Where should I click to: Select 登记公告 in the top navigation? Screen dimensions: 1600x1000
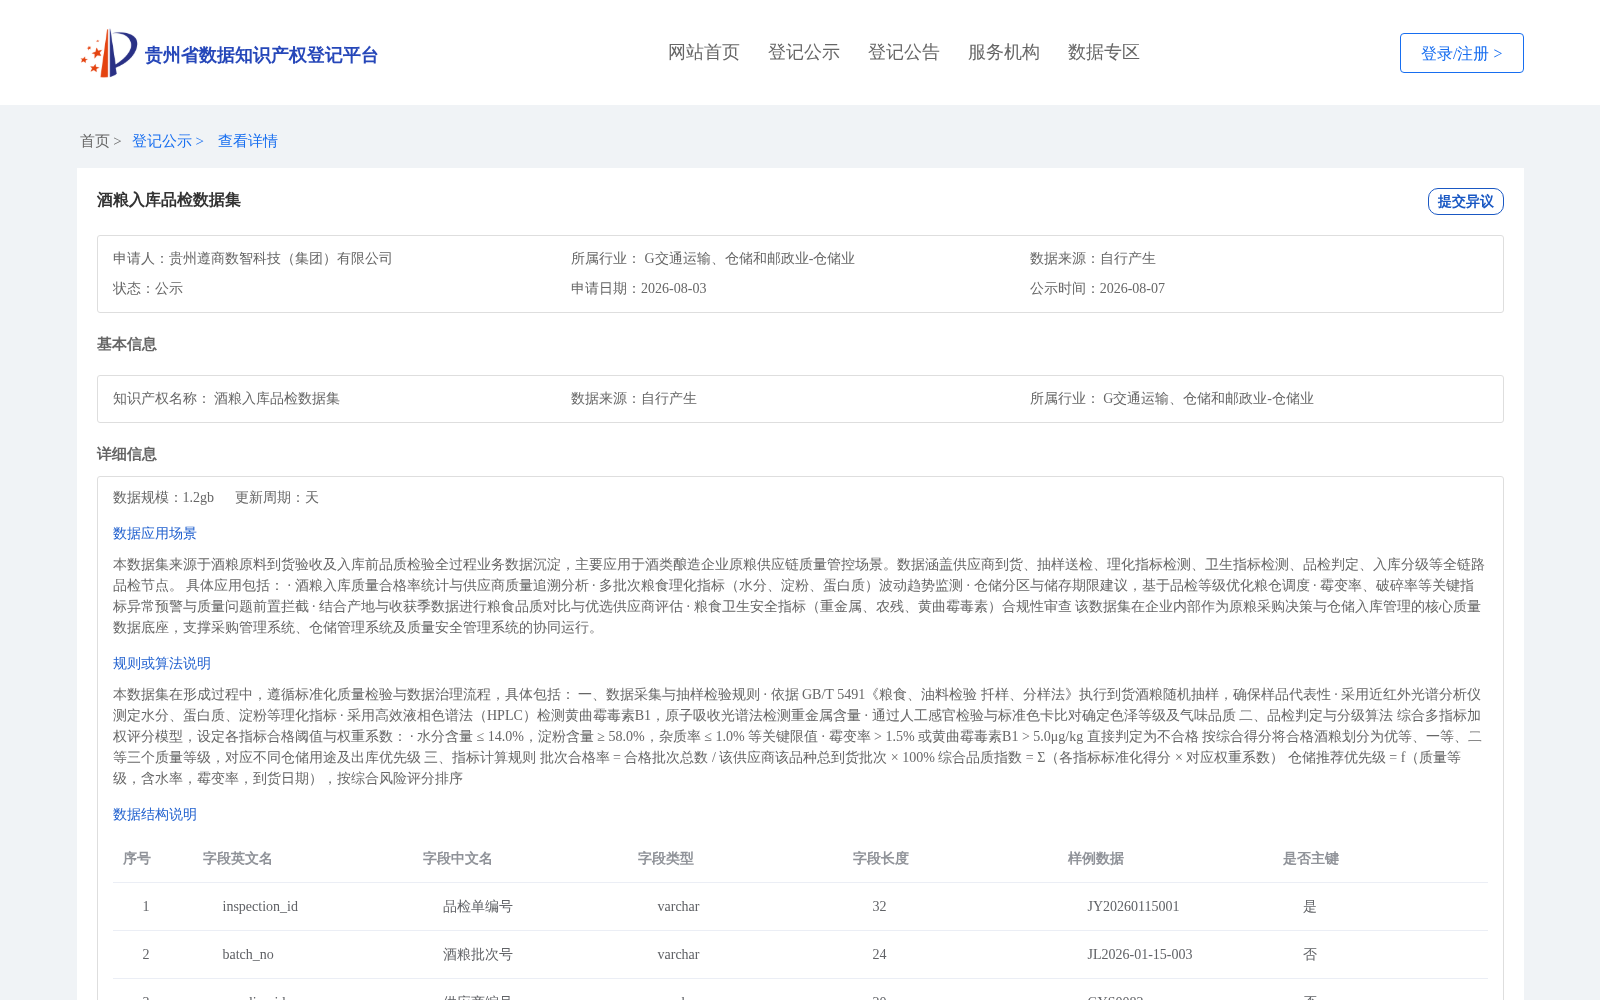point(904,52)
